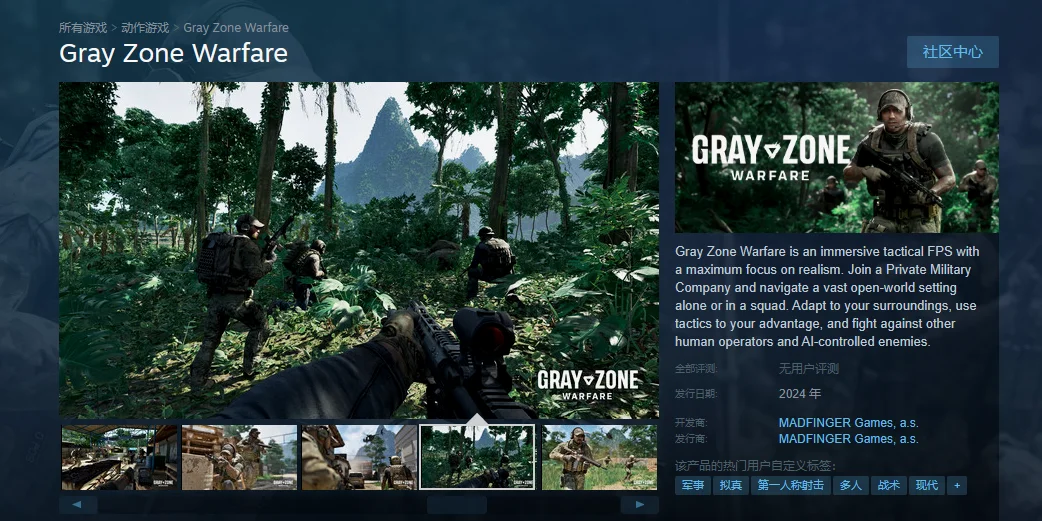This screenshot has height=521, width=1042.
Task: Click the 2024 年 release date text
Action: (x=800, y=394)
